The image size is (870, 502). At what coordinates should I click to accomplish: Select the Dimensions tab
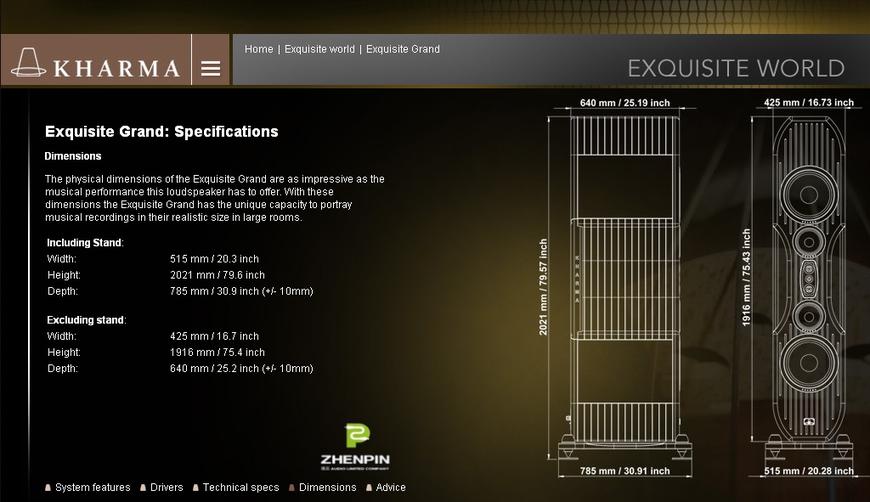tap(322, 487)
